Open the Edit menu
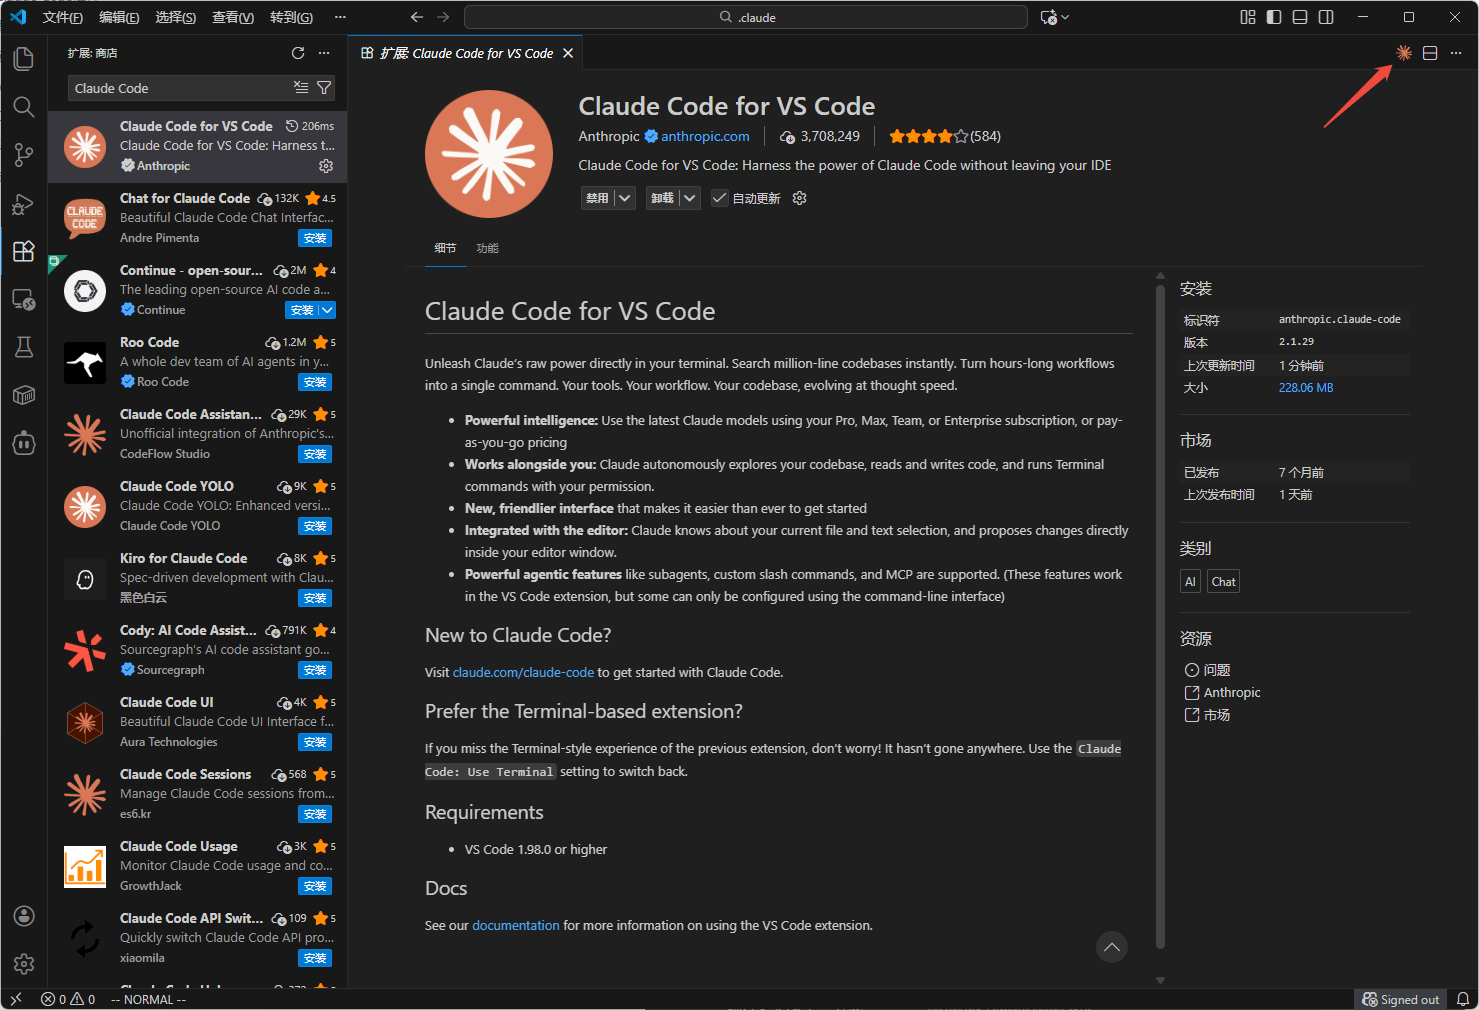 [x=119, y=17]
